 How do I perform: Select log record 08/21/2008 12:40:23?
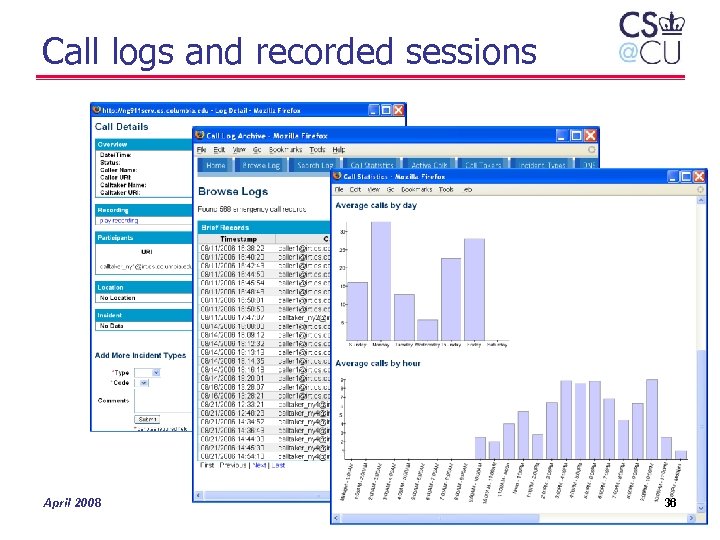(264, 413)
